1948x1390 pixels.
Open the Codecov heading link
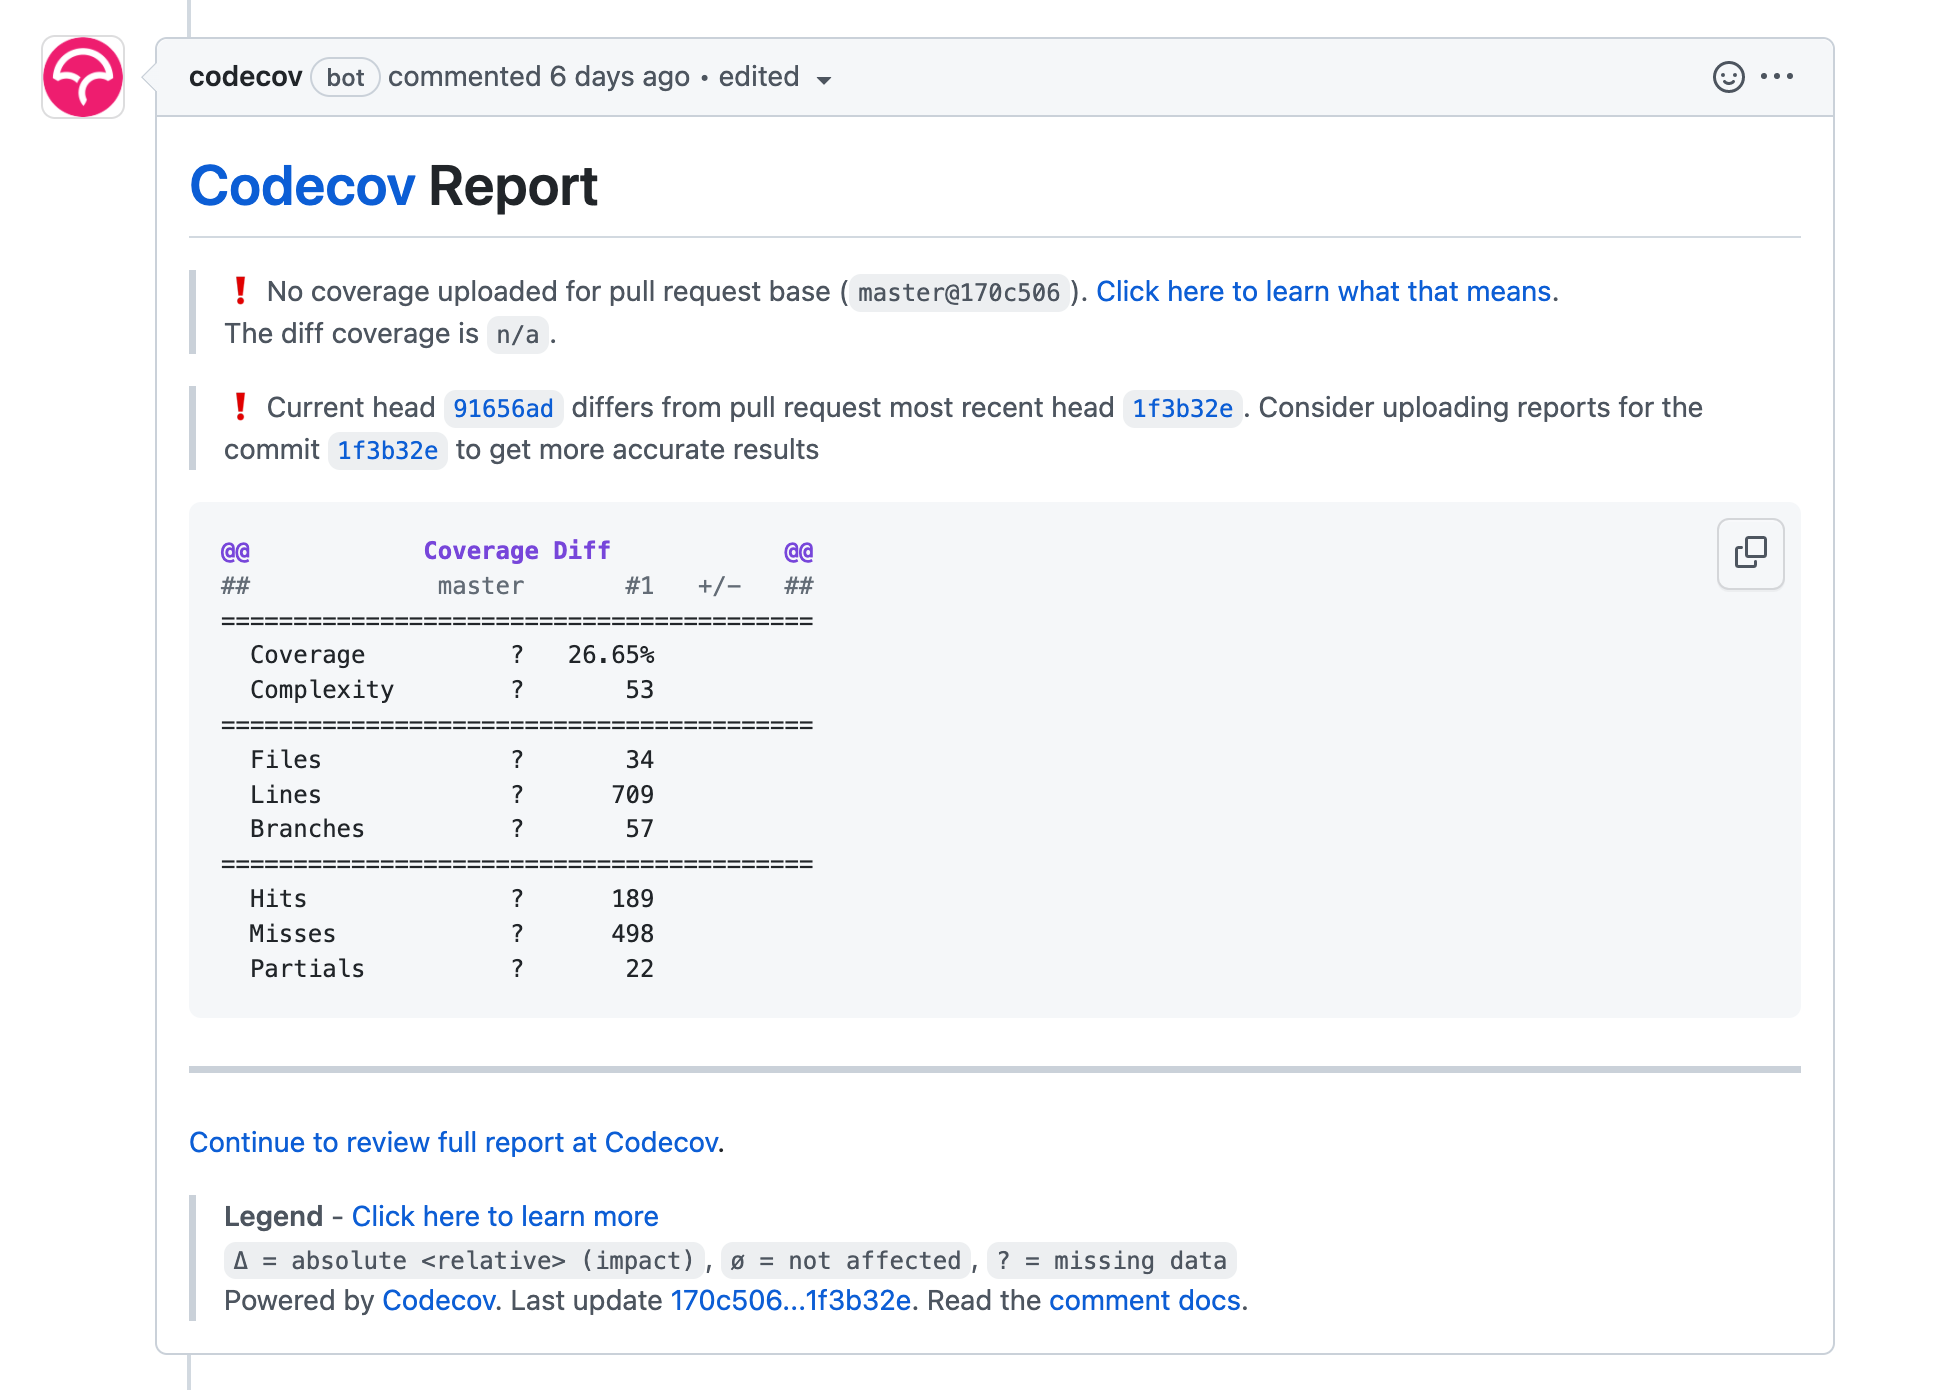point(302,187)
